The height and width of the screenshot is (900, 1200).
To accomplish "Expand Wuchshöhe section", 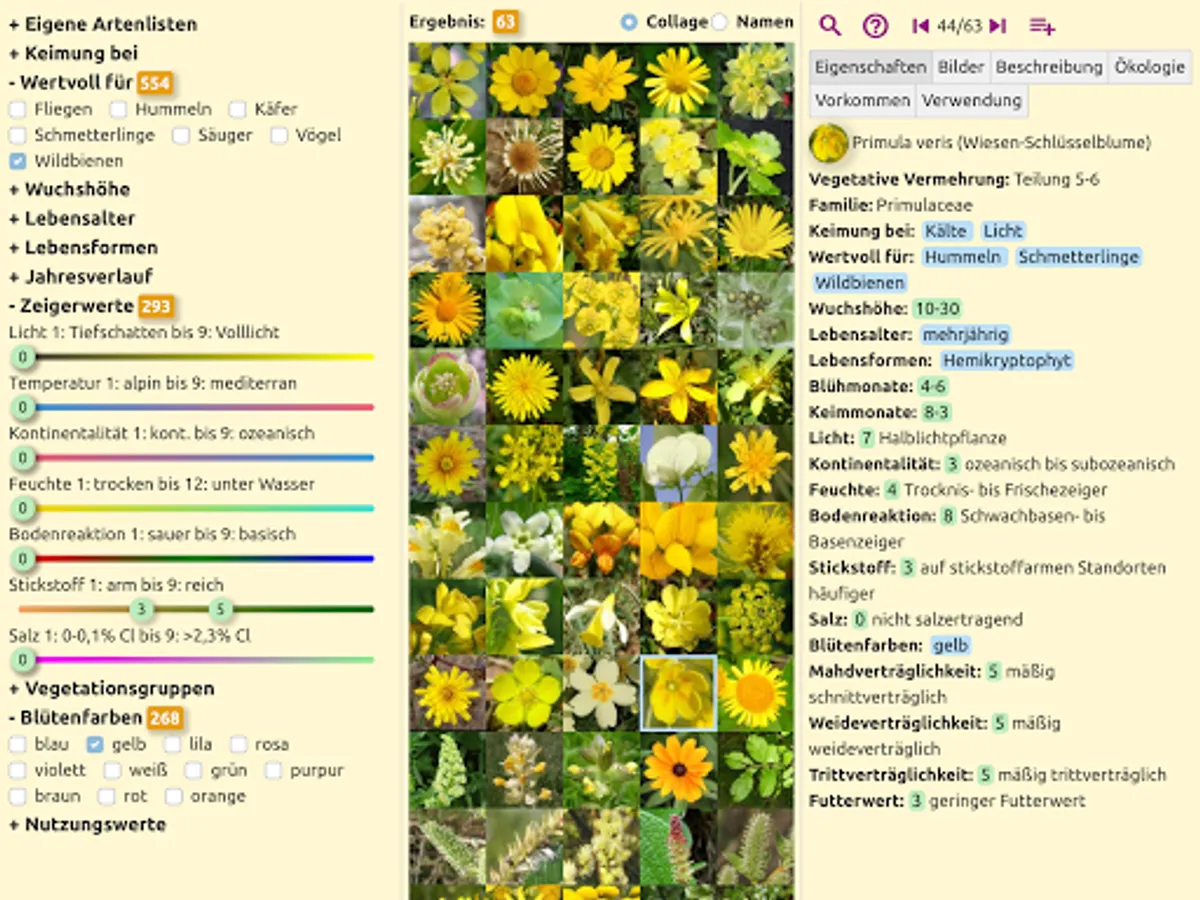I will (x=69, y=189).
